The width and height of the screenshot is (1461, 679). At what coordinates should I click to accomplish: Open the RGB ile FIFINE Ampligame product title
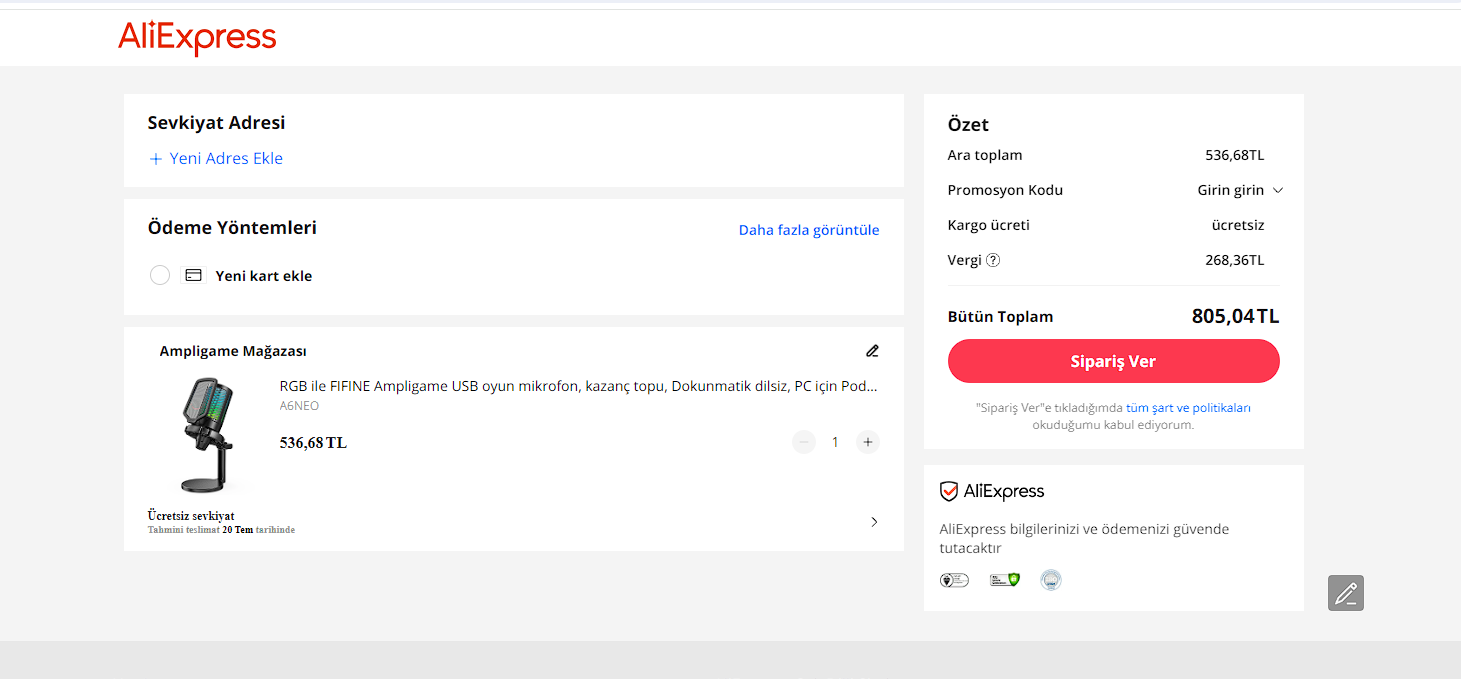[x=579, y=386]
